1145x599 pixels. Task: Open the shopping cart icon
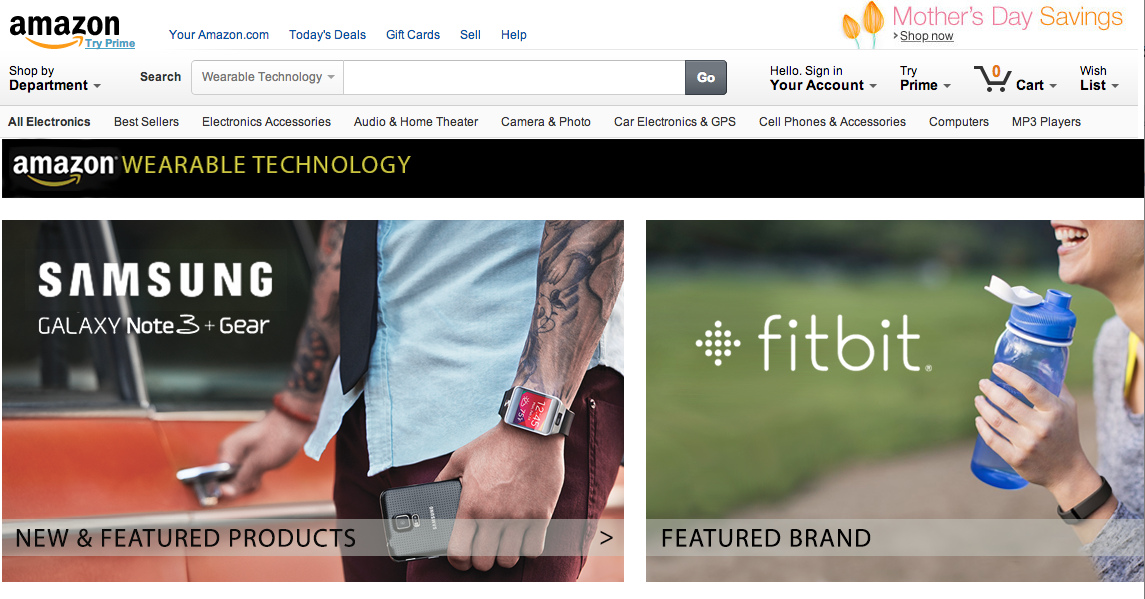[992, 77]
